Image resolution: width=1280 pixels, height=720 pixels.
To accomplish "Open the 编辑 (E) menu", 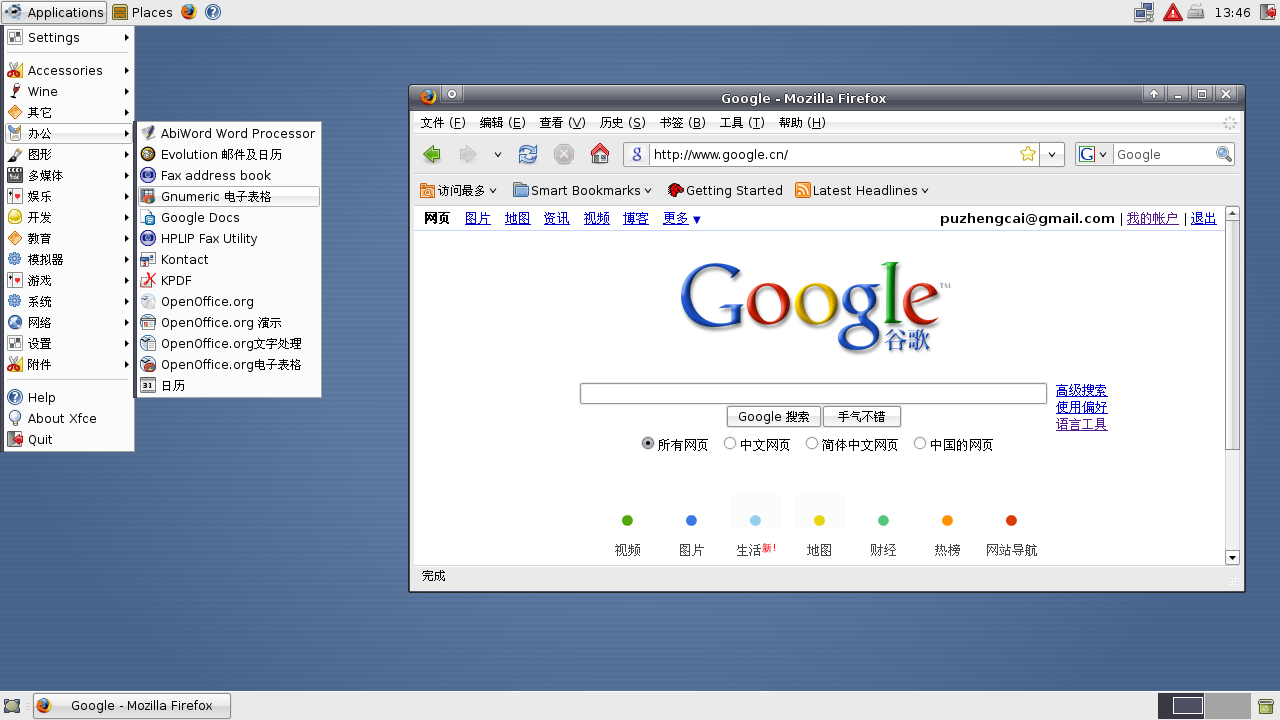I will pos(502,122).
